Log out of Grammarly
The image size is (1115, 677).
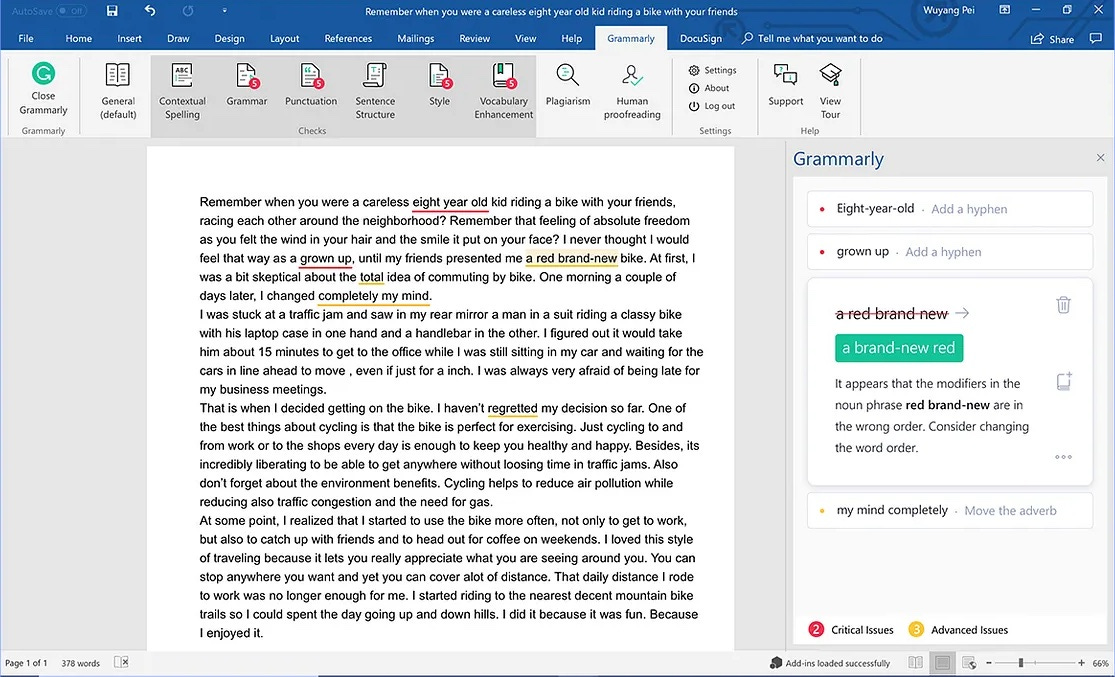(x=712, y=106)
